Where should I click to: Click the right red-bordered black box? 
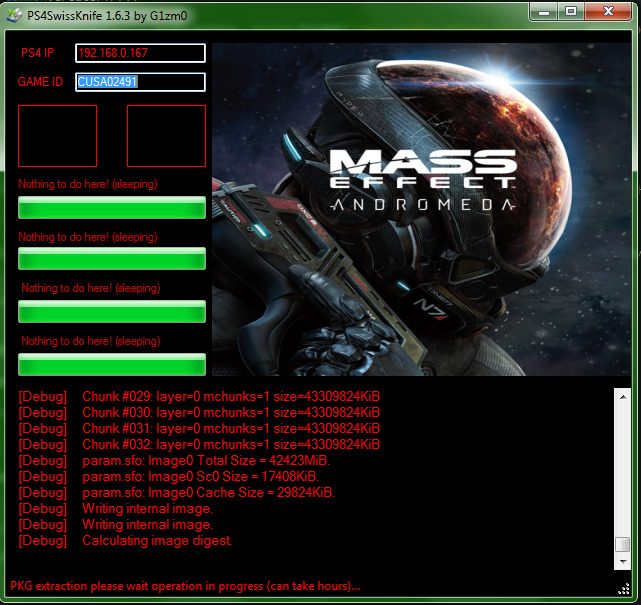(x=166, y=136)
